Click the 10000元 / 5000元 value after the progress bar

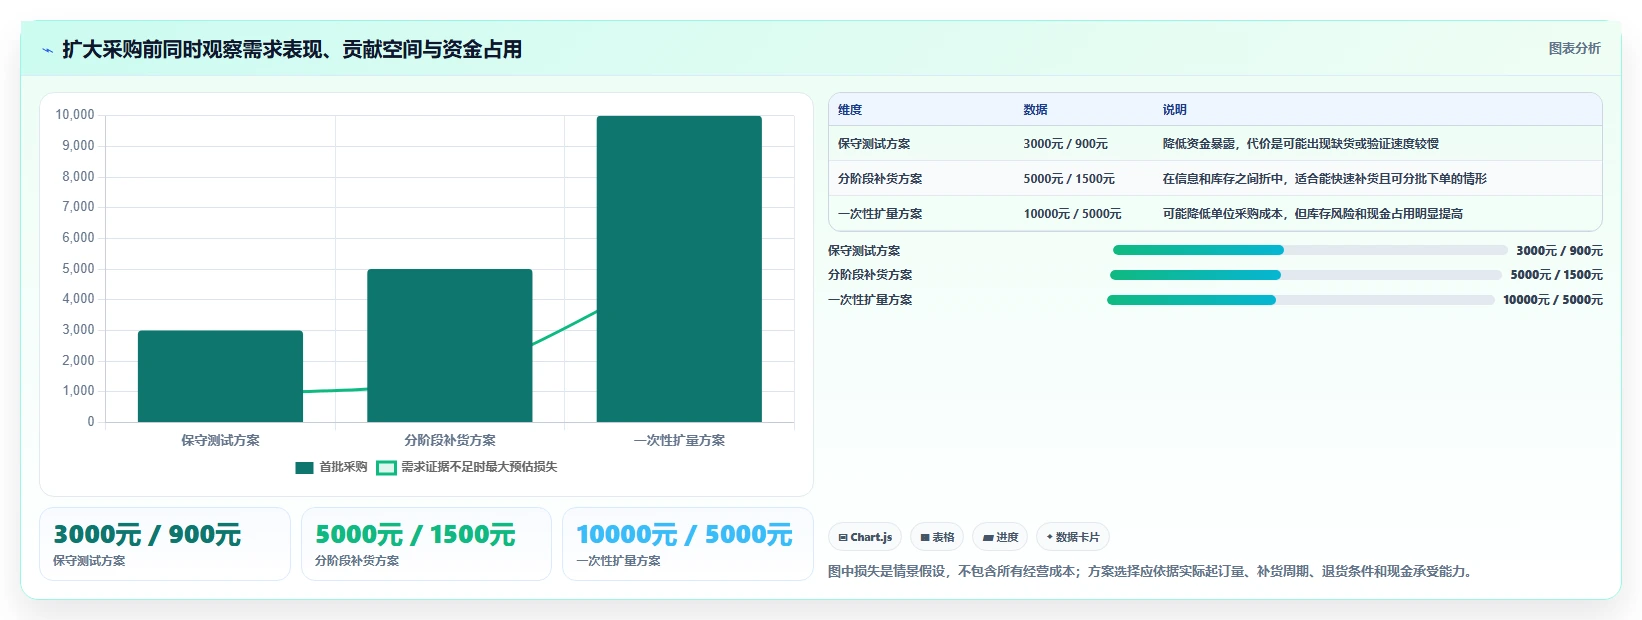coord(1553,300)
